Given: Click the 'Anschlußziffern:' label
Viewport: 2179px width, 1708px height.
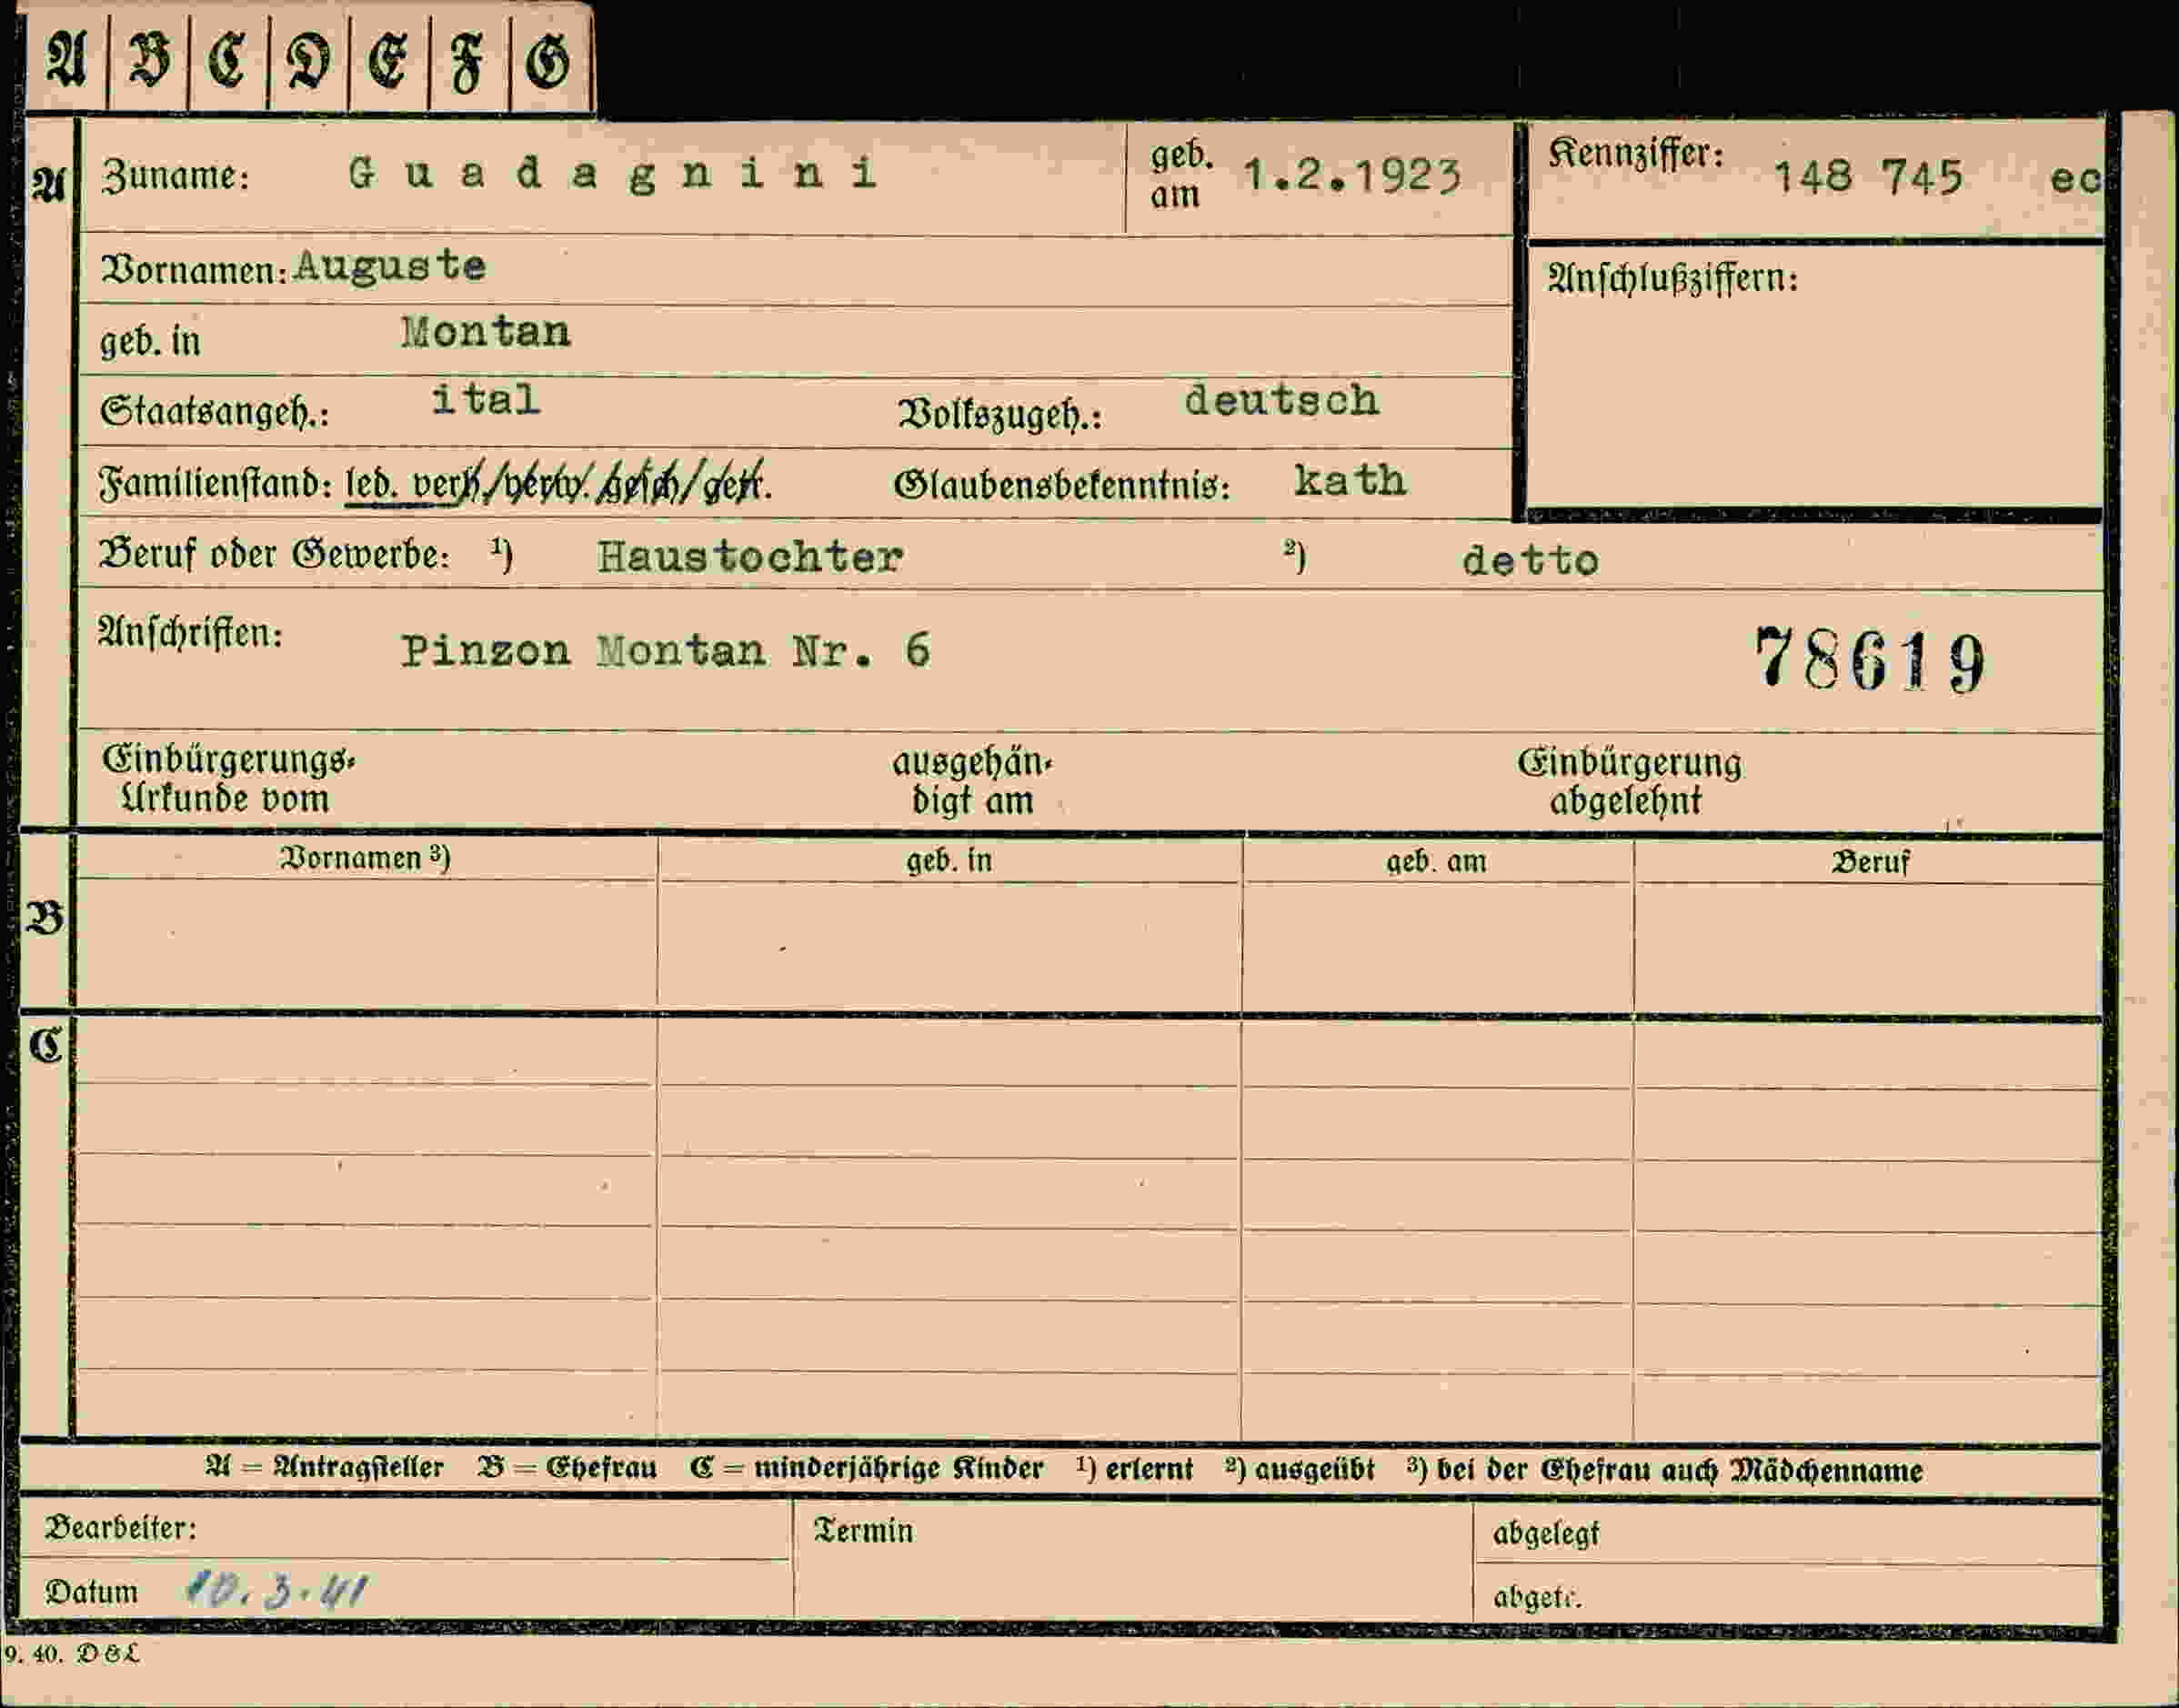Looking at the screenshot, I should point(1673,277).
